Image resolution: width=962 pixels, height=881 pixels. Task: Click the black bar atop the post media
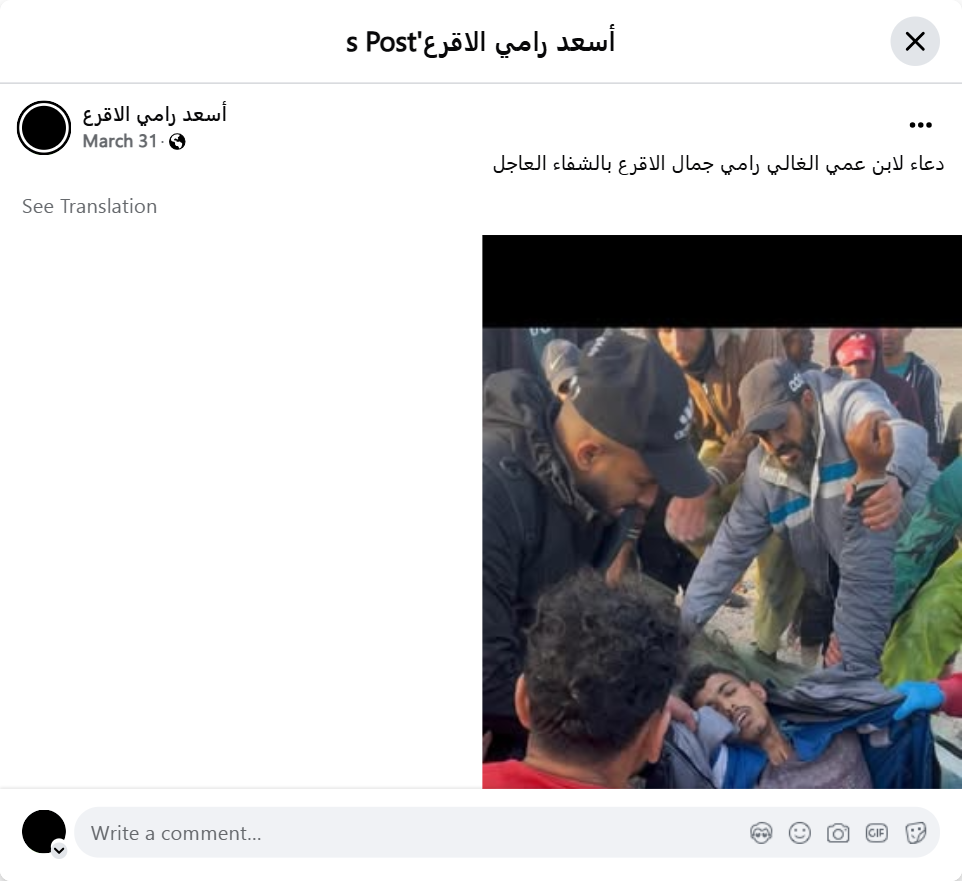(x=722, y=281)
